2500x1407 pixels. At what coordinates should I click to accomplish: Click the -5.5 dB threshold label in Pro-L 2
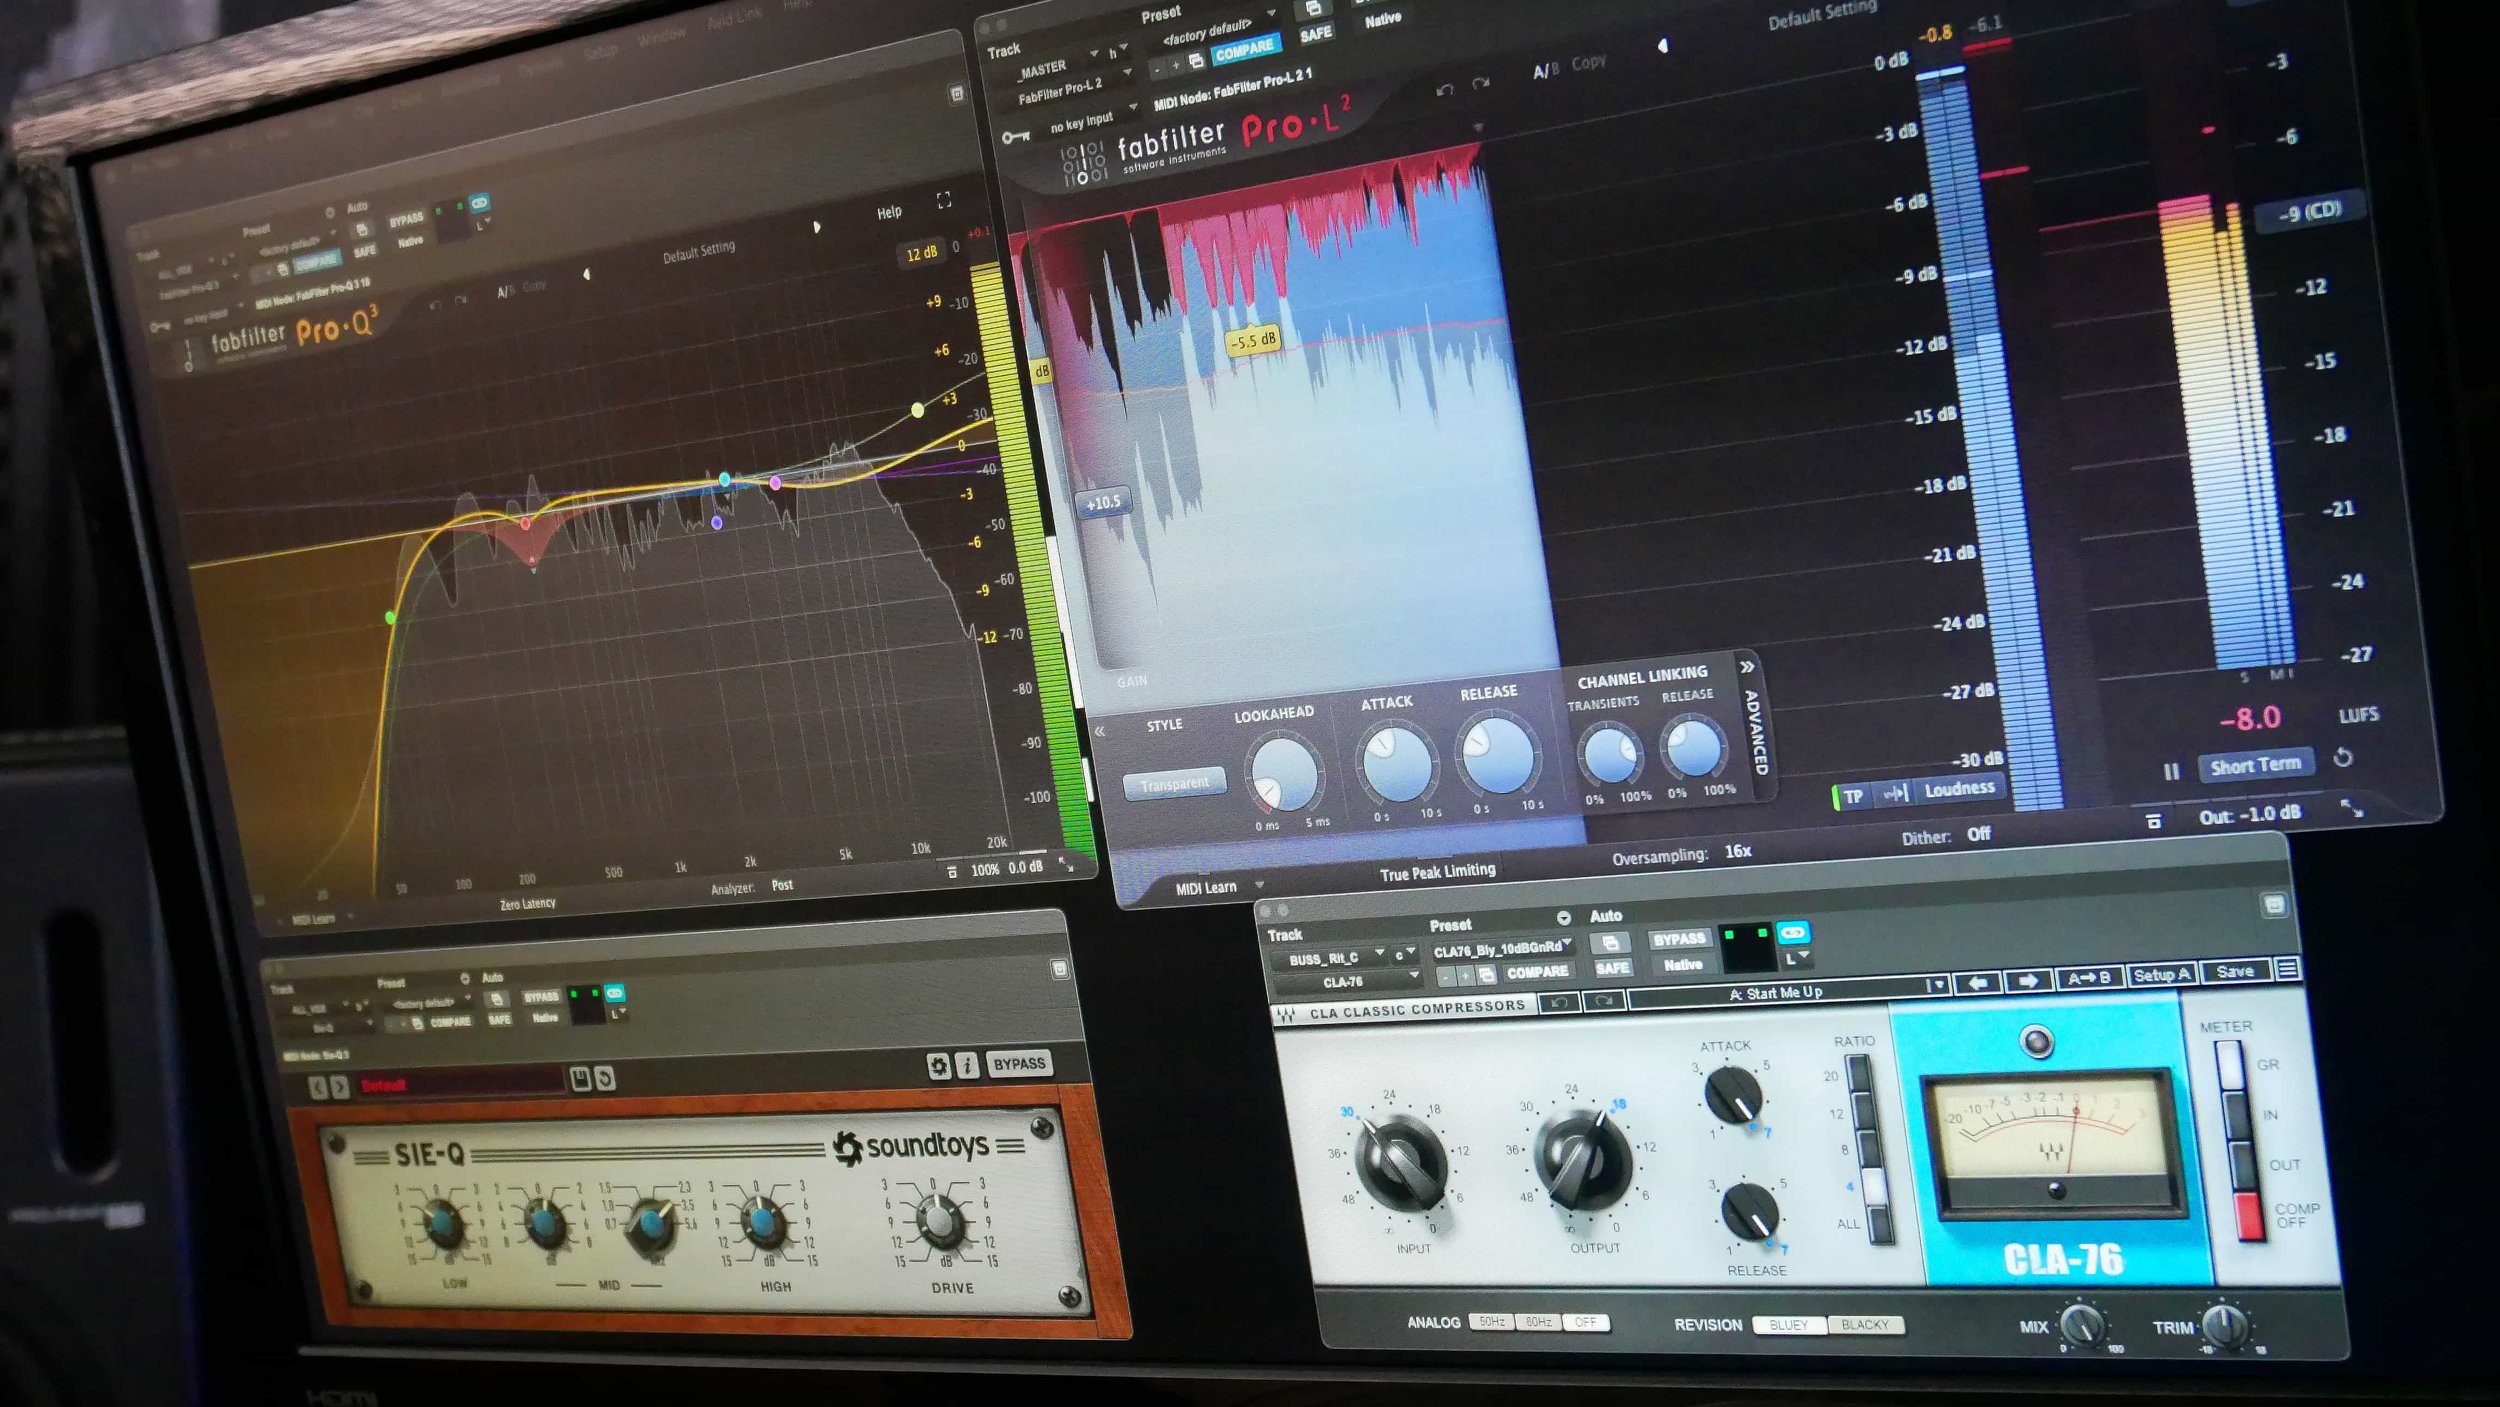coord(1253,340)
